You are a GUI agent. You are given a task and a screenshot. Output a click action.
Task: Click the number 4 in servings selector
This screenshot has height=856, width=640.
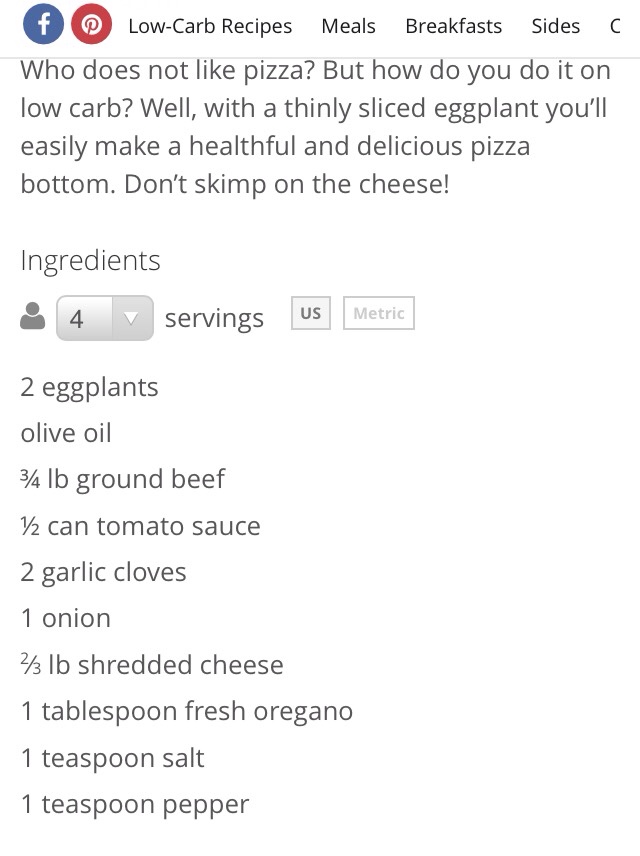pos(77,318)
